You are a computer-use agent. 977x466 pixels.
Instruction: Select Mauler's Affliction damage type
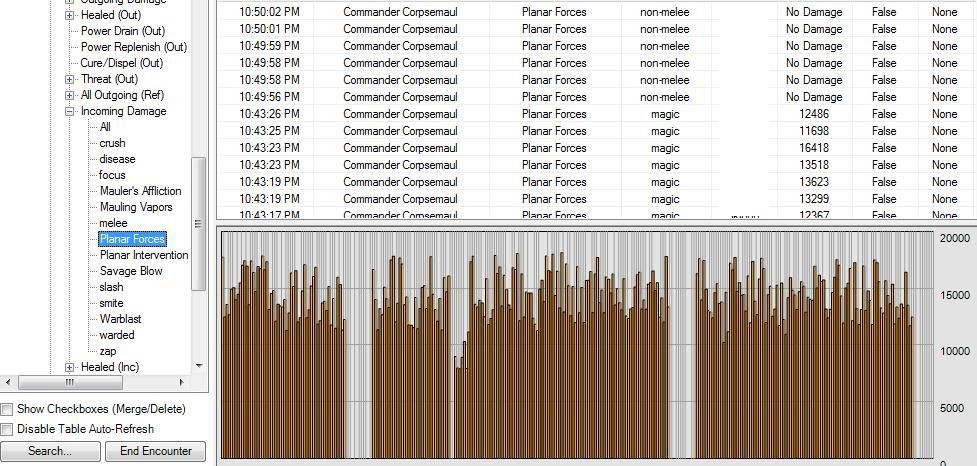pos(141,191)
